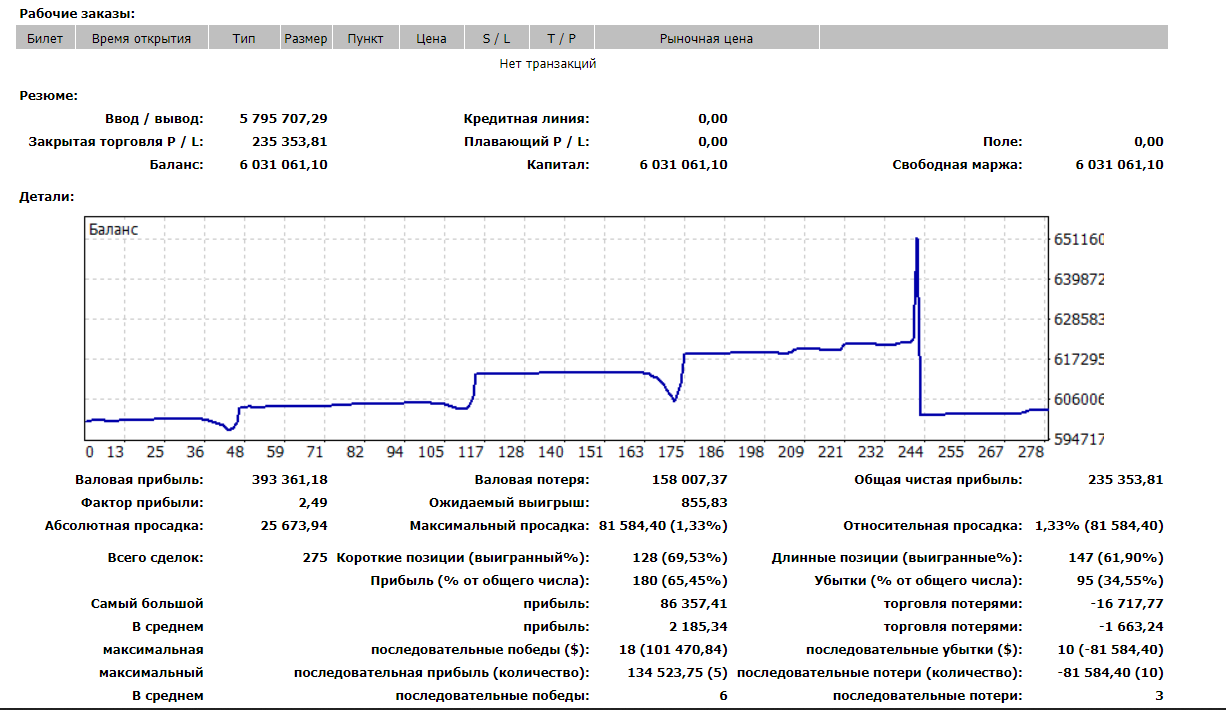This screenshot has width=1226, height=710.
Task: Click the 'Пункт' column header
Action: click(x=365, y=39)
